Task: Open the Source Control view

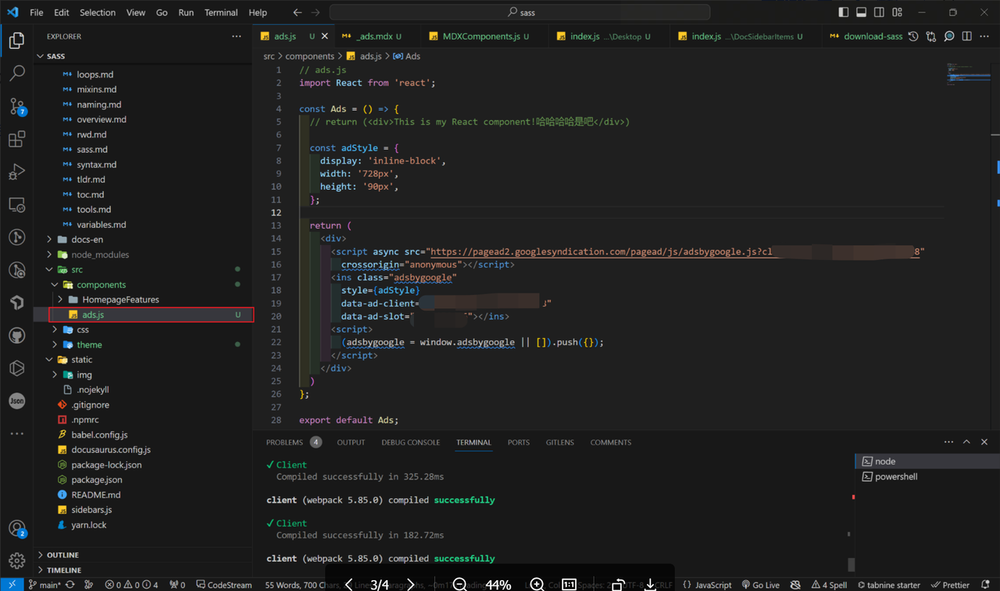Action: 17,106
